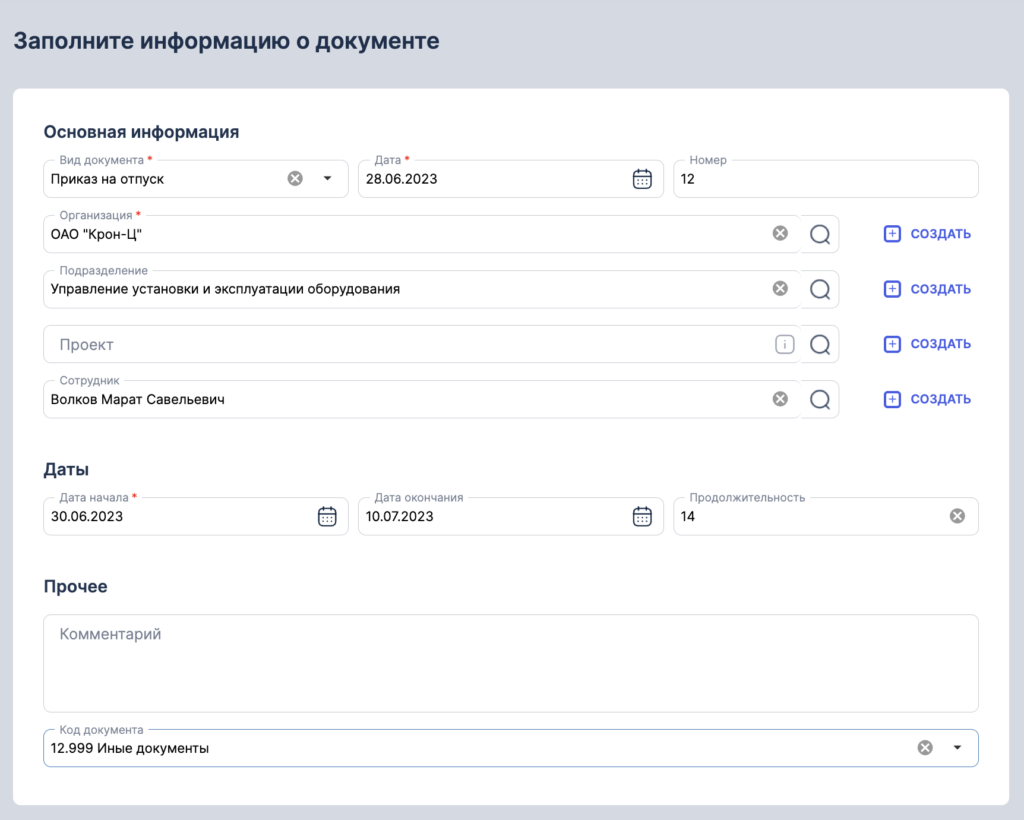The width and height of the screenshot is (1024, 820).
Task: Clear the Подразделение field value
Action: pyautogui.click(x=780, y=289)
